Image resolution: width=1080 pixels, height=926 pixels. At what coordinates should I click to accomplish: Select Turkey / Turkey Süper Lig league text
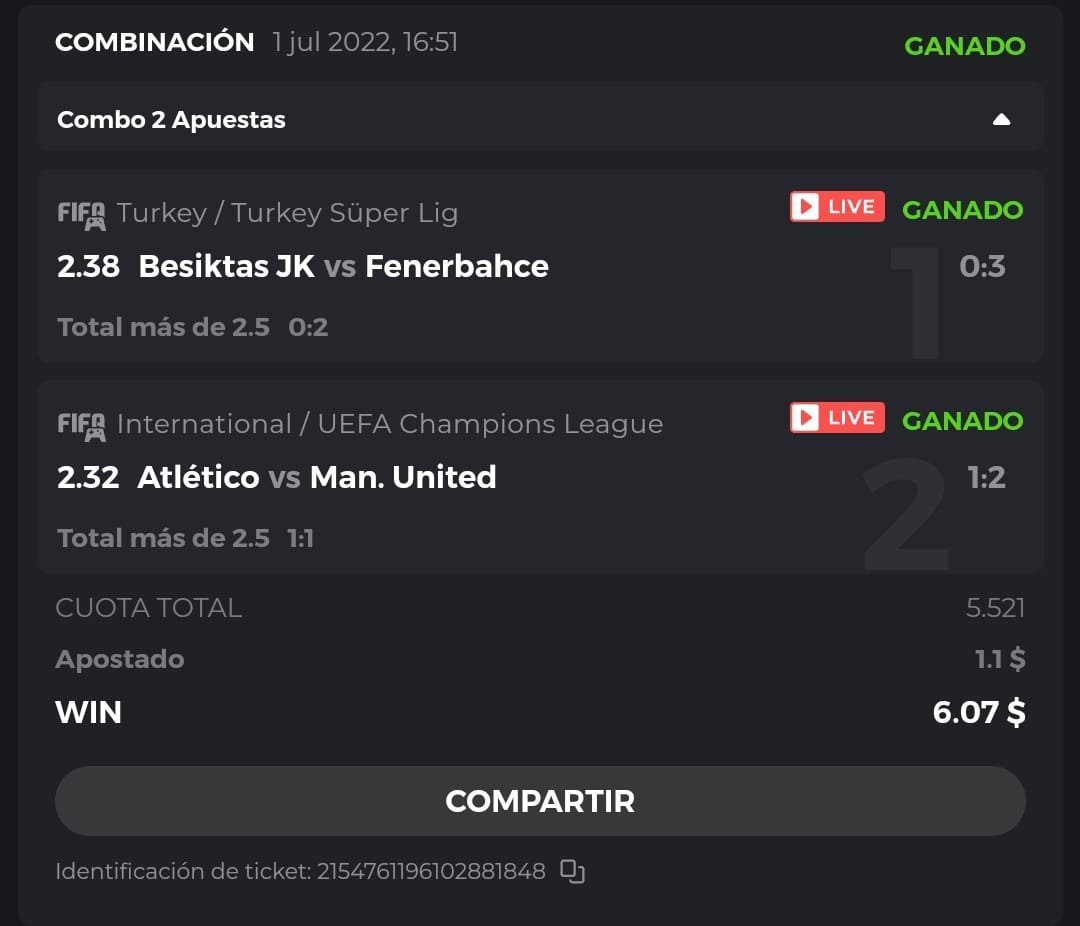coord(287,213)
